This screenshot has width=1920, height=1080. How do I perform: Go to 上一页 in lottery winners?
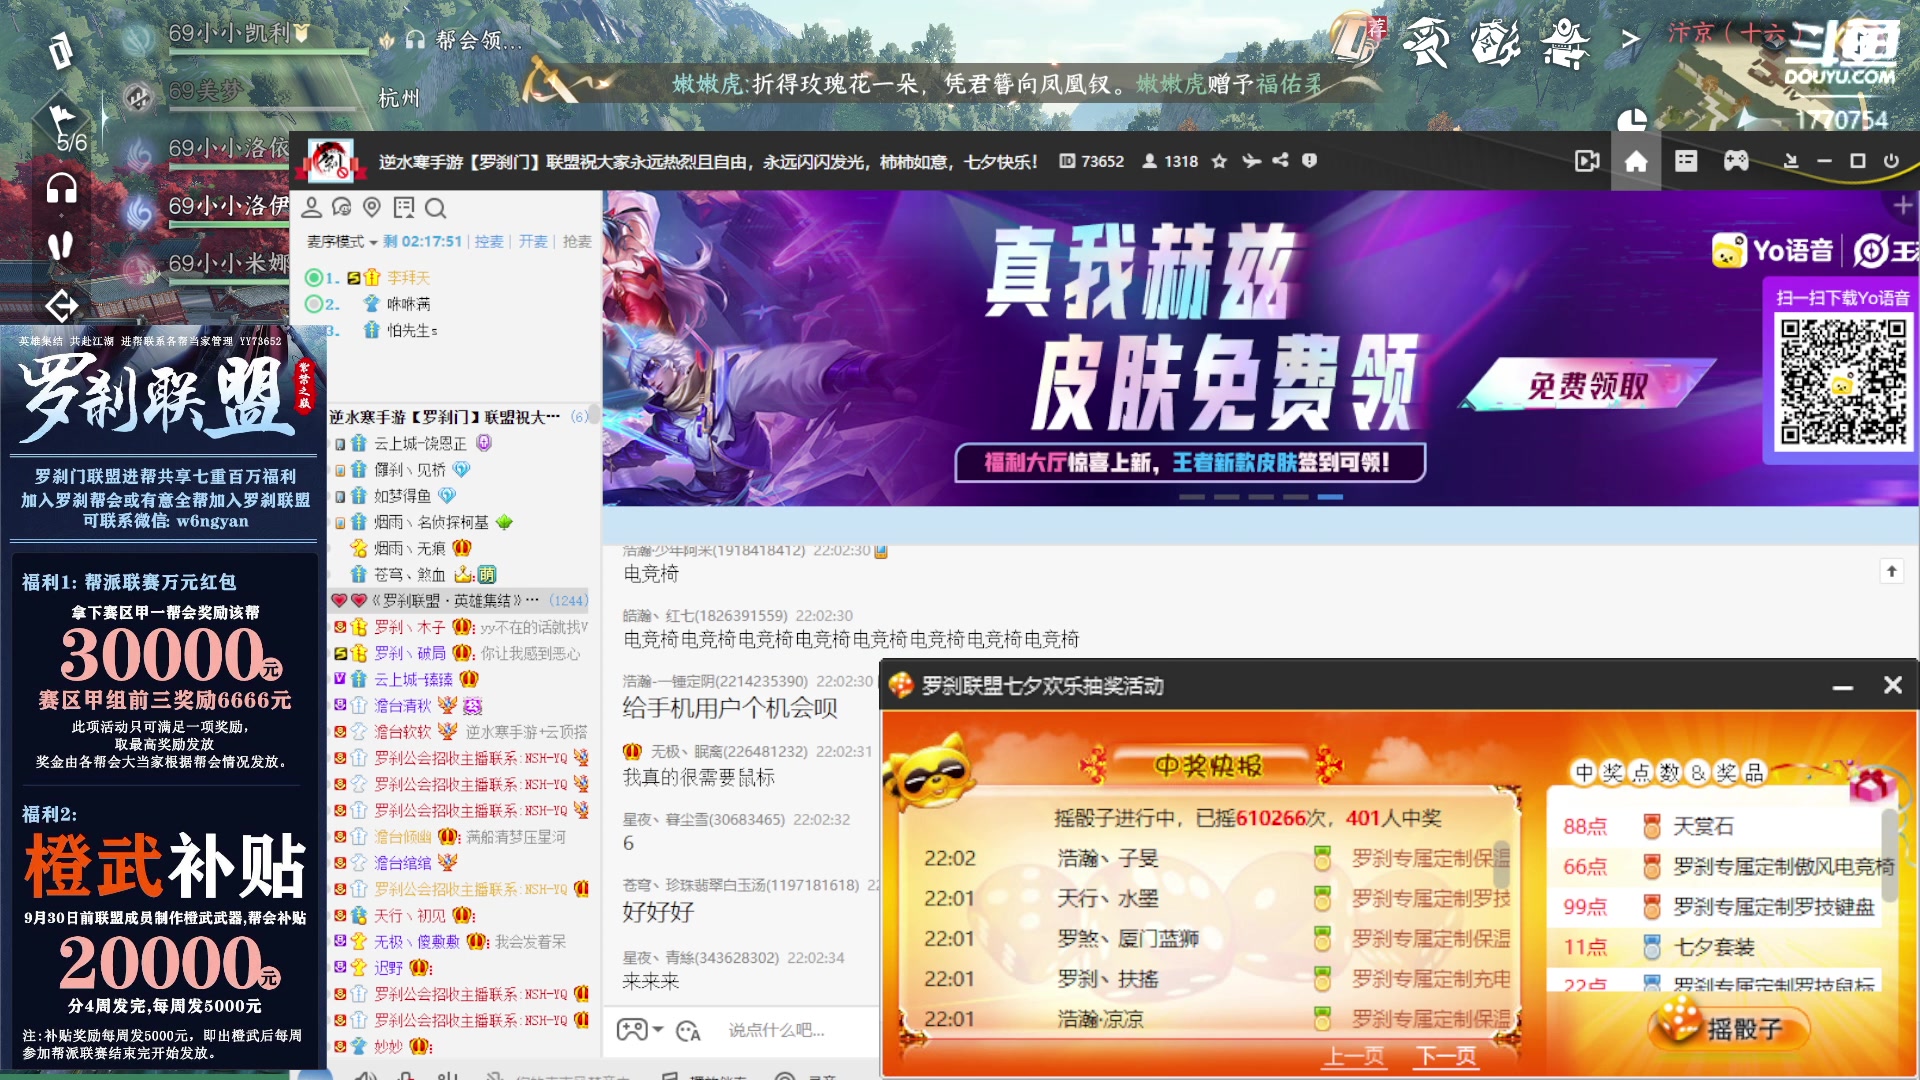(1355, 1056)
